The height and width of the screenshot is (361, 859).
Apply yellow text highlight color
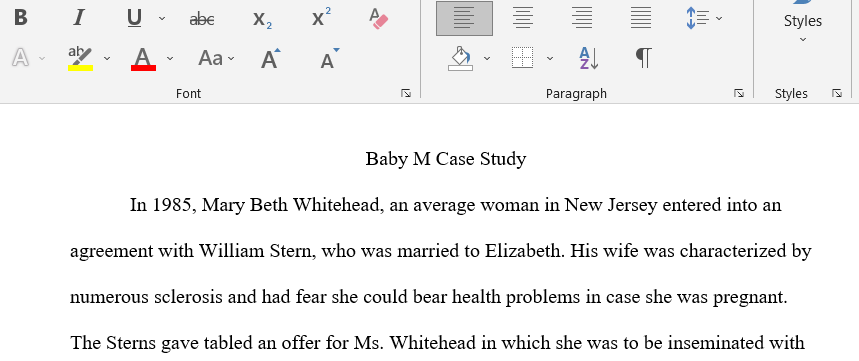[80, 58]
